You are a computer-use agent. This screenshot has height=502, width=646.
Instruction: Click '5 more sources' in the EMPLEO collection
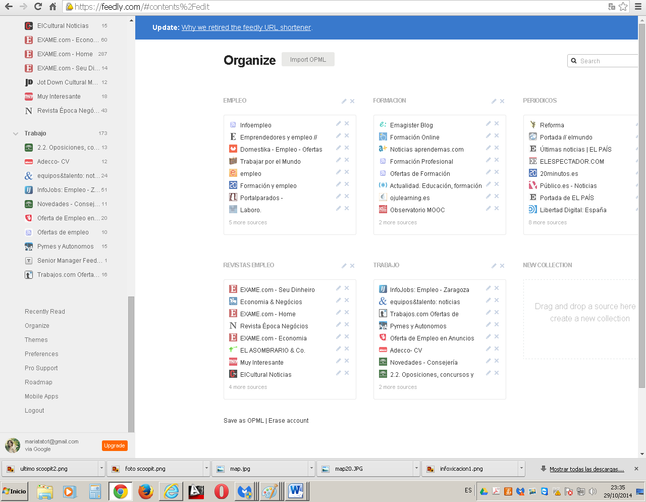[248, 223]
